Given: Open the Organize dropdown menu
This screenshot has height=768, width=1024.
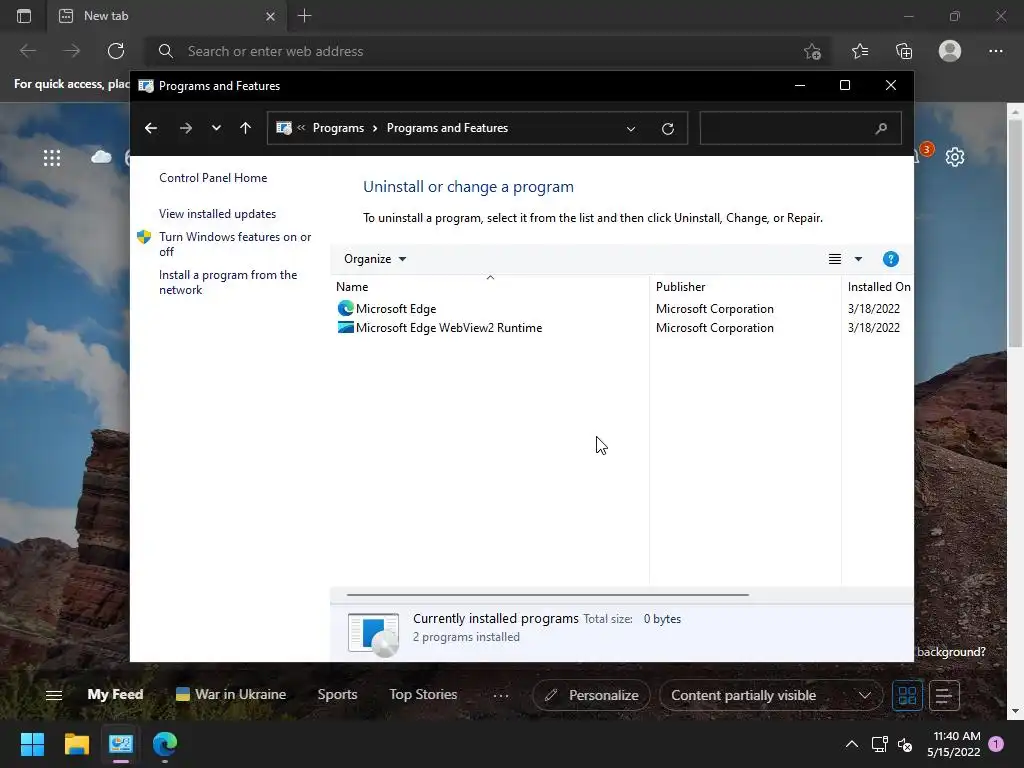Looking at the screenshot, I should [375, 259].
